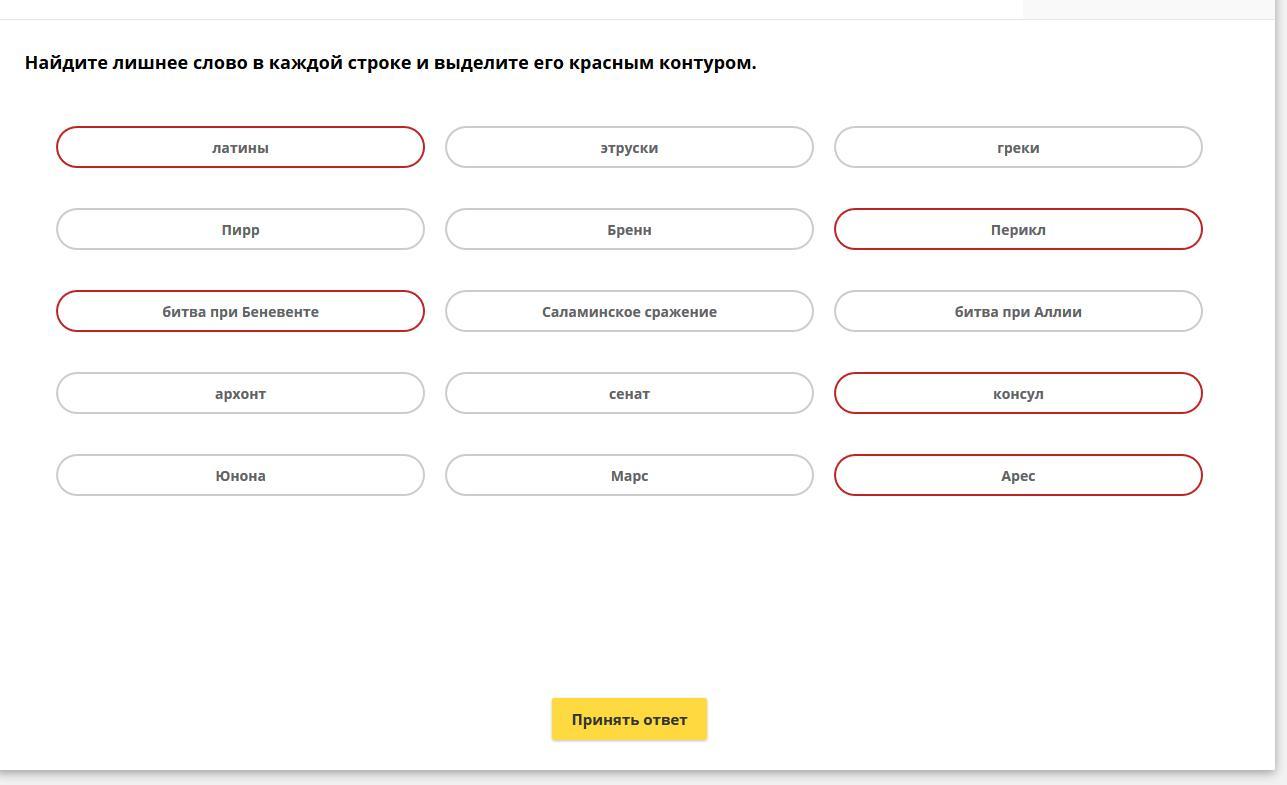Select the 'Юнона' option
1287x785 pixels.
pyautogui.click(x=240, y=475)
